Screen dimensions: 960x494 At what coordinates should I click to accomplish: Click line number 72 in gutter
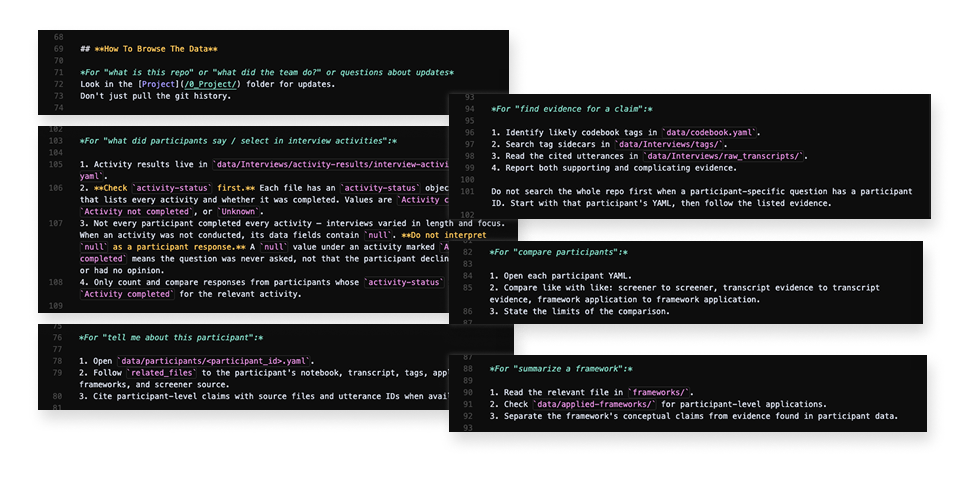(x=59, y=84)
